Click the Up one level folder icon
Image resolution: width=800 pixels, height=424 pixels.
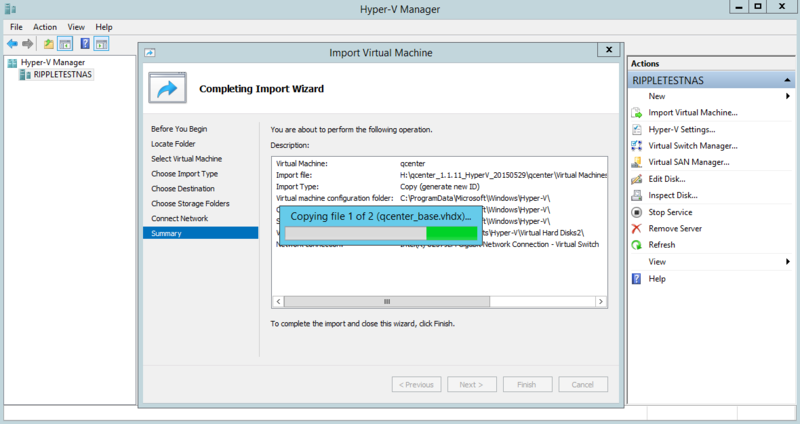coord(48,44)
